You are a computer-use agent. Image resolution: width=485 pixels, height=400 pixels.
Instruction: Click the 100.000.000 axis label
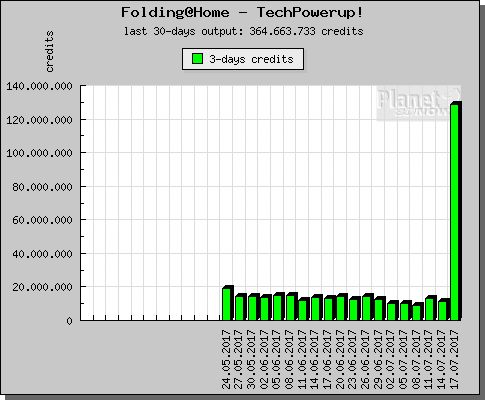click(x=39, y=153)
